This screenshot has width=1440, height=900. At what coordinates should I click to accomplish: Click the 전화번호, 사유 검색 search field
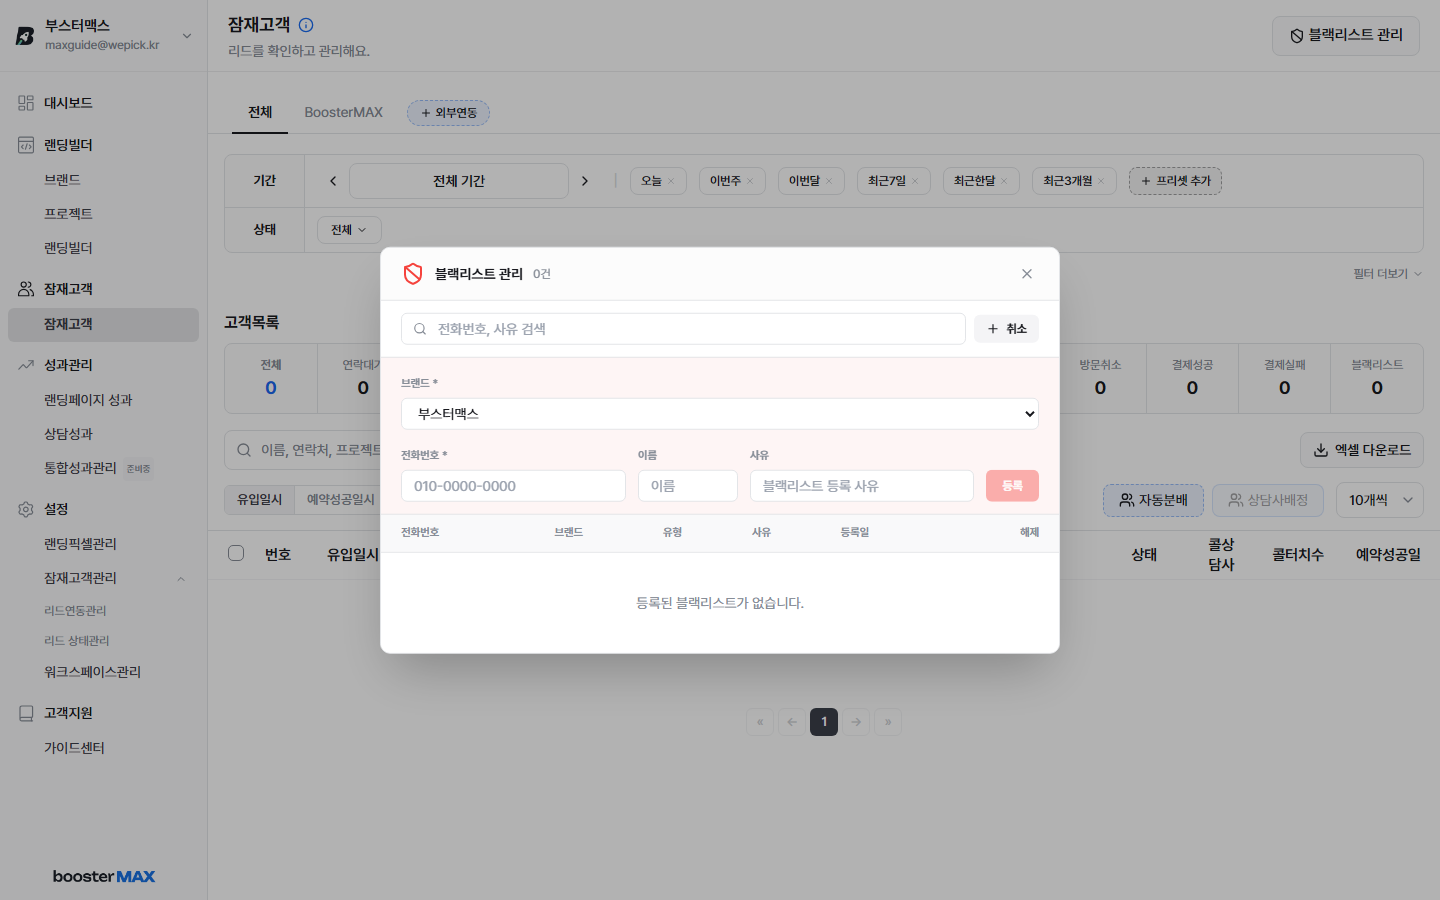[x=683, y=329]
